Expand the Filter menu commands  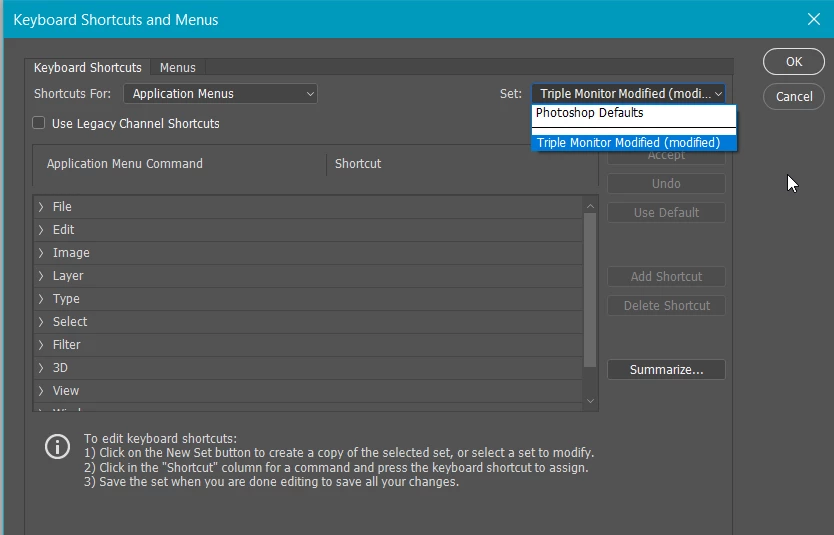41,345
